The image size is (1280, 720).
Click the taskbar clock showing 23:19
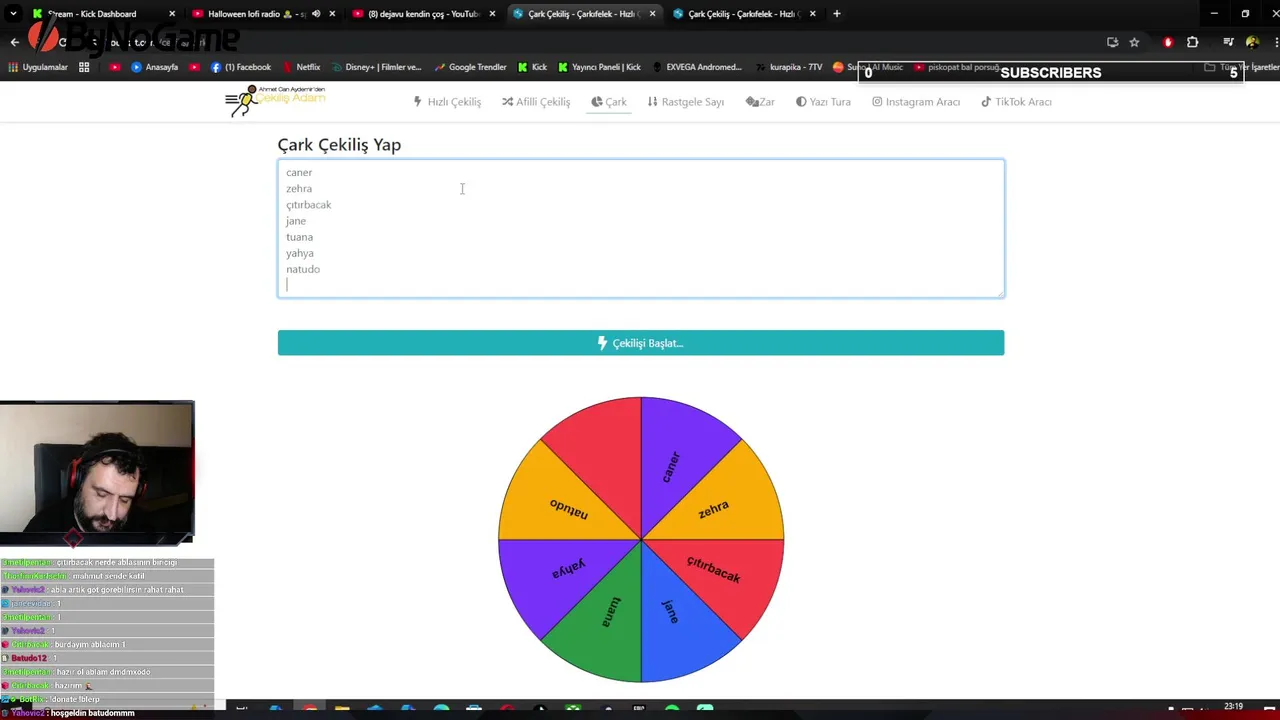point(1233,707)
